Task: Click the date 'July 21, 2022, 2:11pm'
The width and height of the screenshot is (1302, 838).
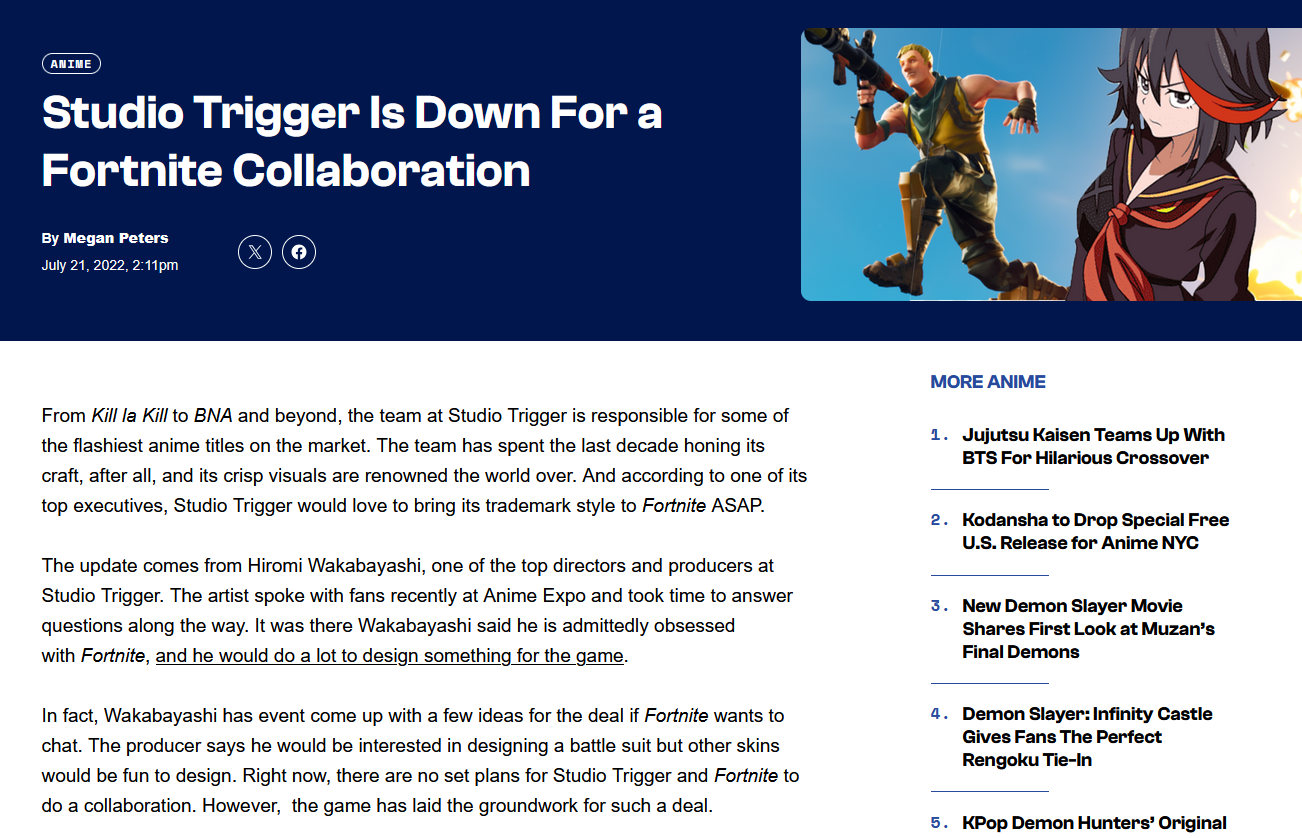Action: click(110, 265)
